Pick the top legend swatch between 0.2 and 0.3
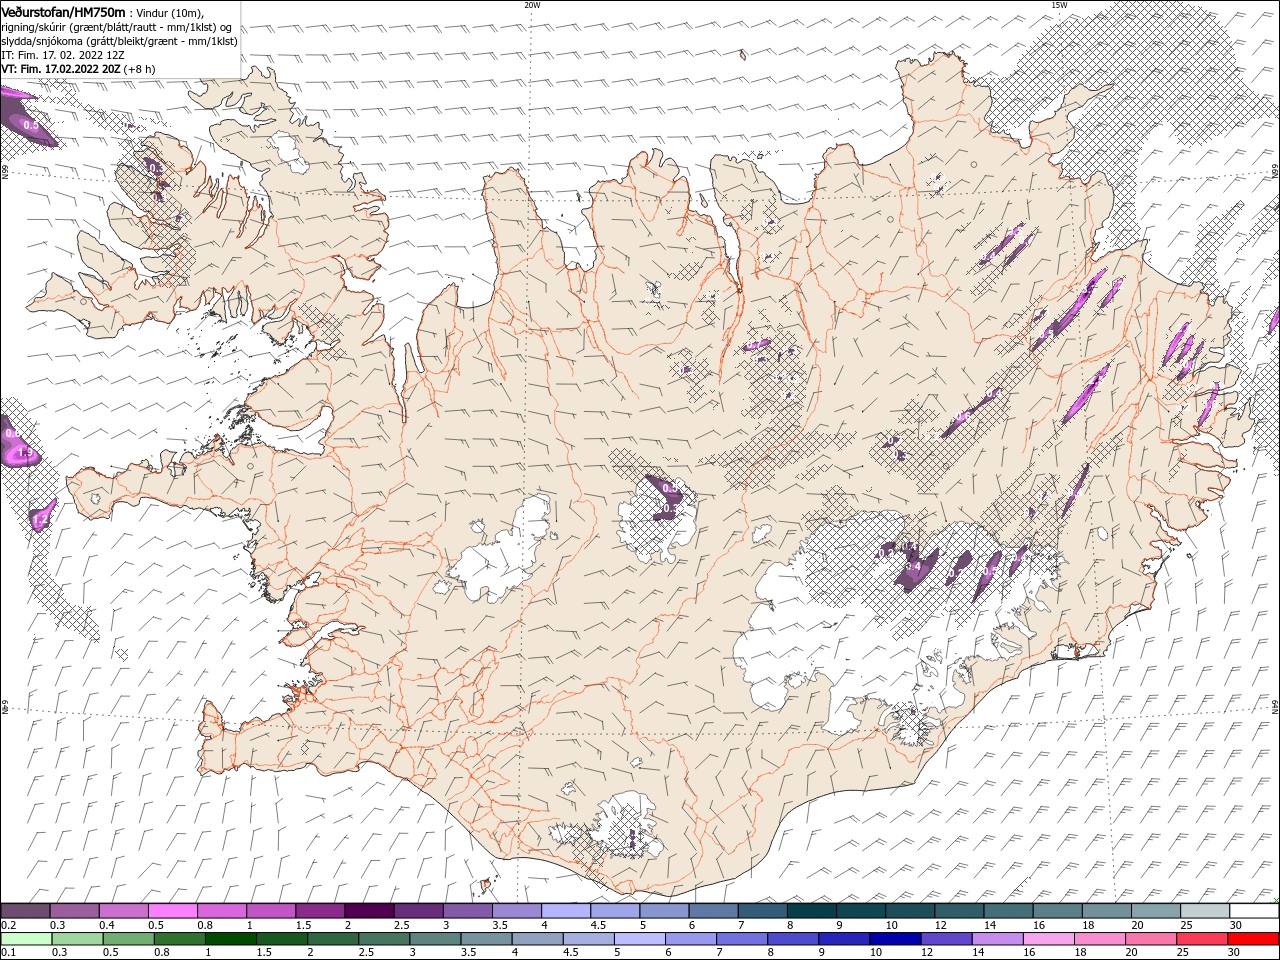This screenshot has height=960, width=1280. (26, 911)
